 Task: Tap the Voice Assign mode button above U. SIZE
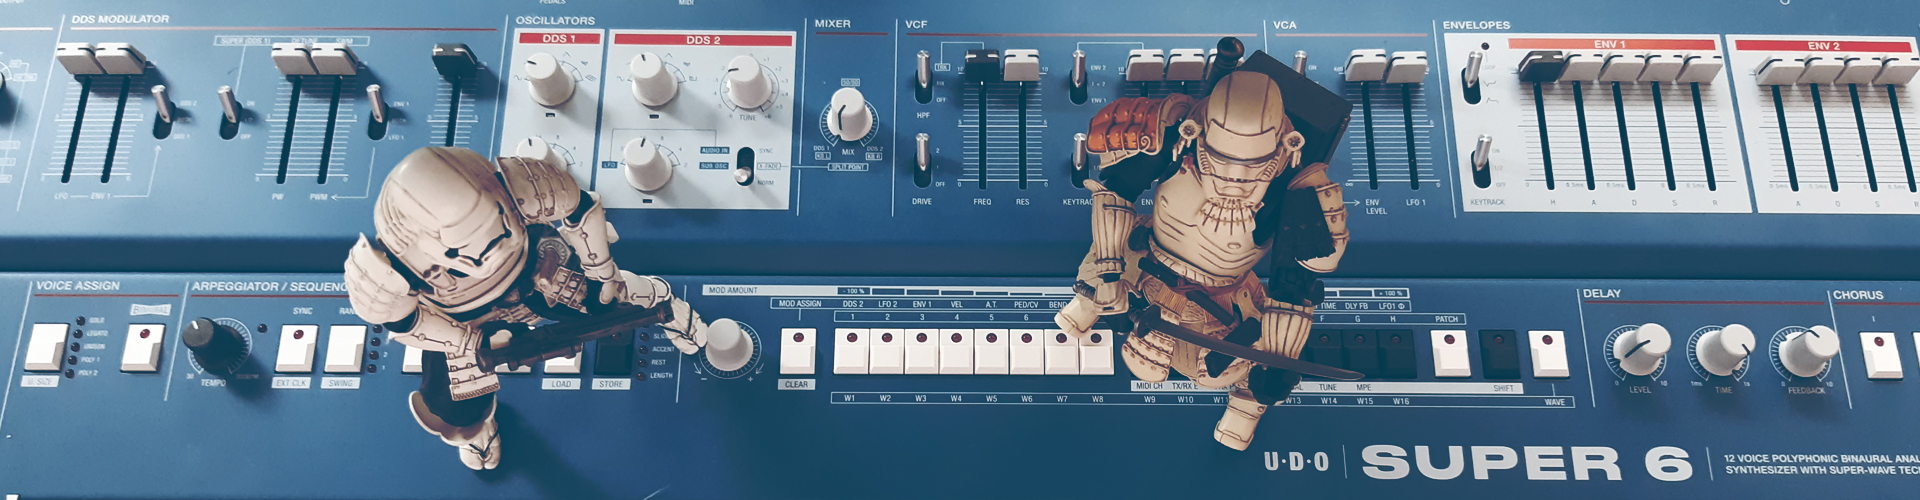tap(46, 346)
